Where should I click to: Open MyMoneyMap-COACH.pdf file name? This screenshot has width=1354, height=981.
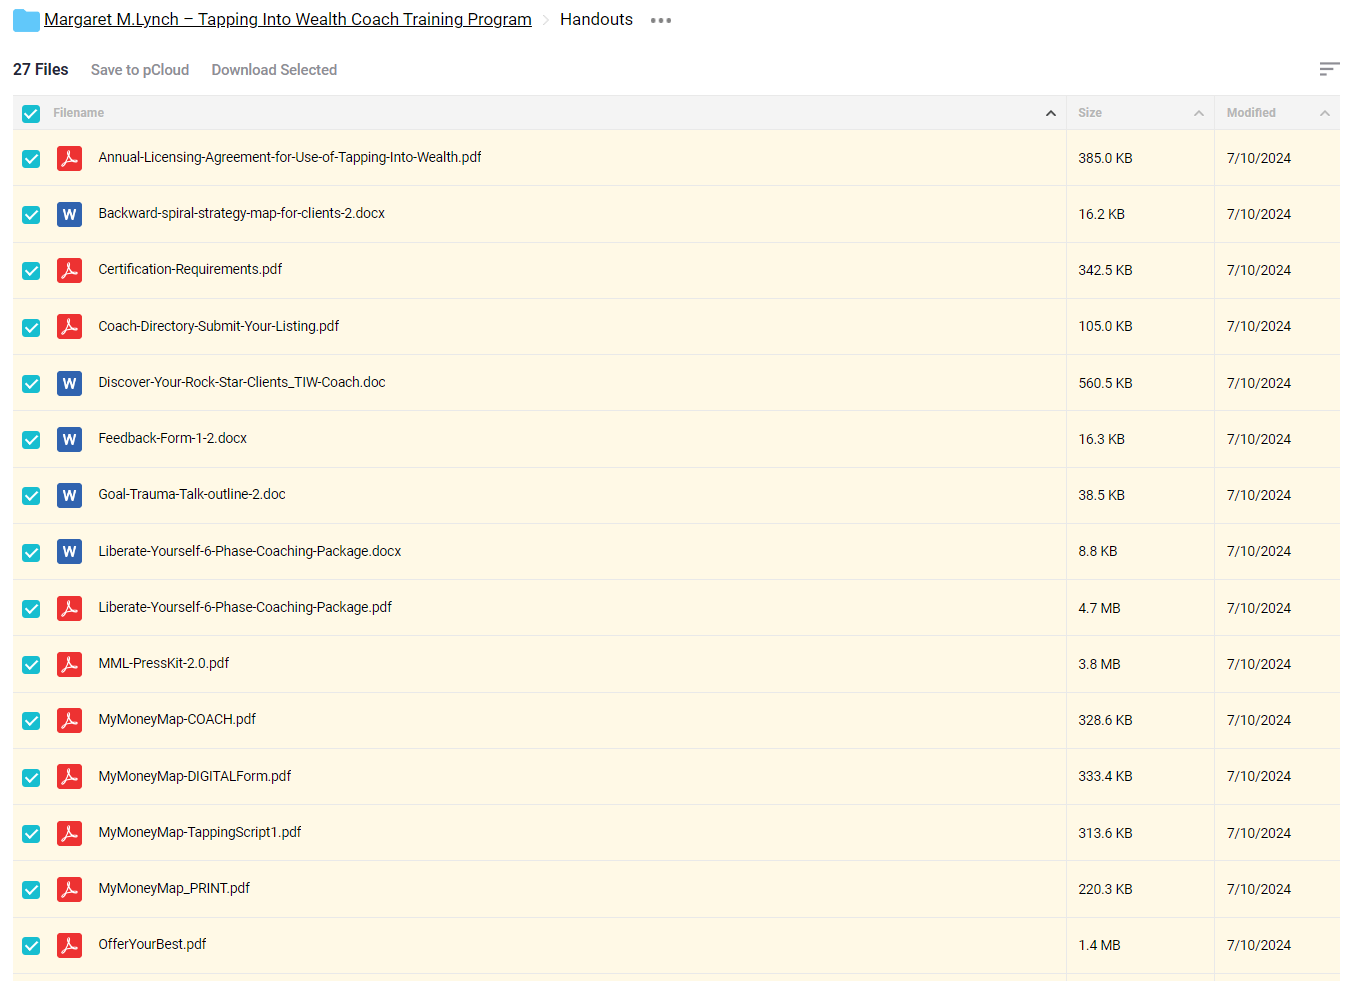[177, 719]
